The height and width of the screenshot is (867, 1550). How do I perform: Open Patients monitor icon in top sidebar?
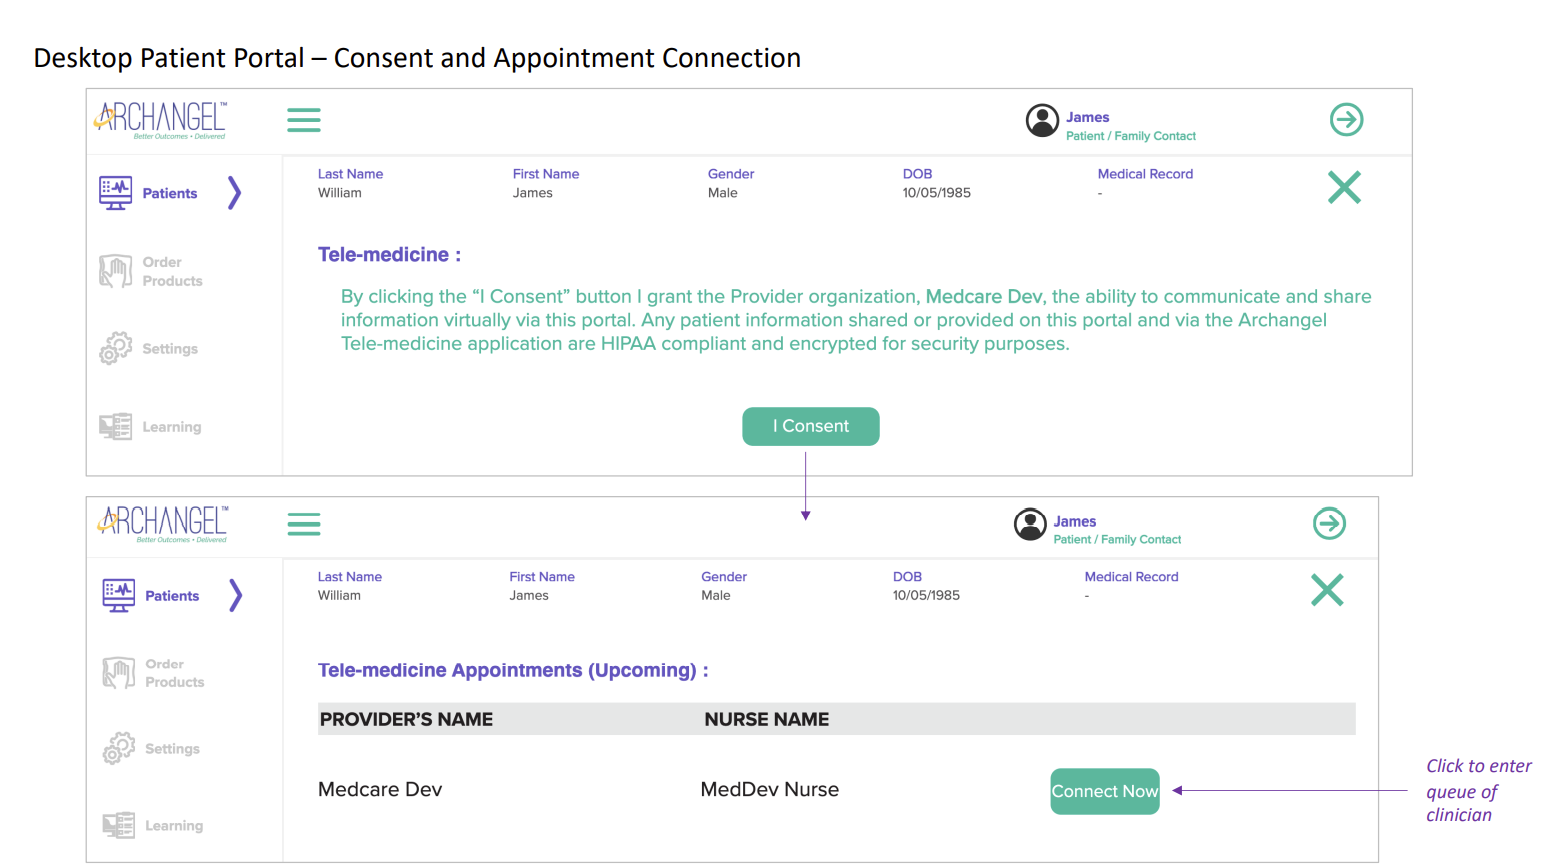(x=116, y=192)
